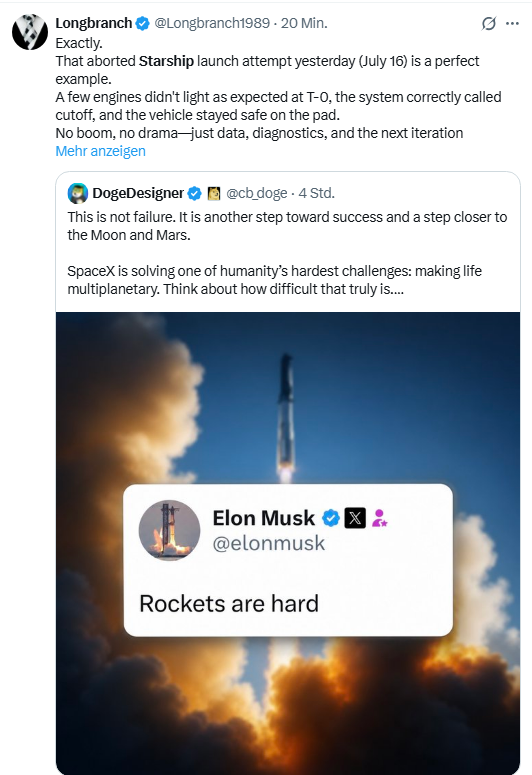Click the X logo badge beside Elon Musk
Screen dimensions: 532x775
pos(355,518)
